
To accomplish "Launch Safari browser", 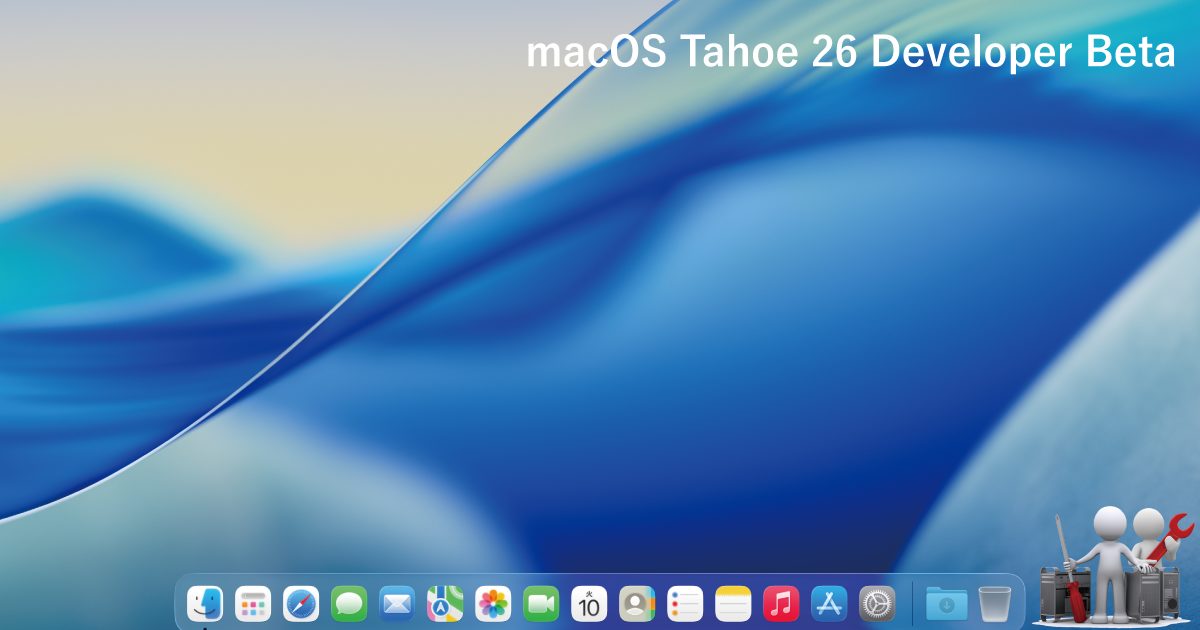I will pyautogui.click(x=300, y=603).
